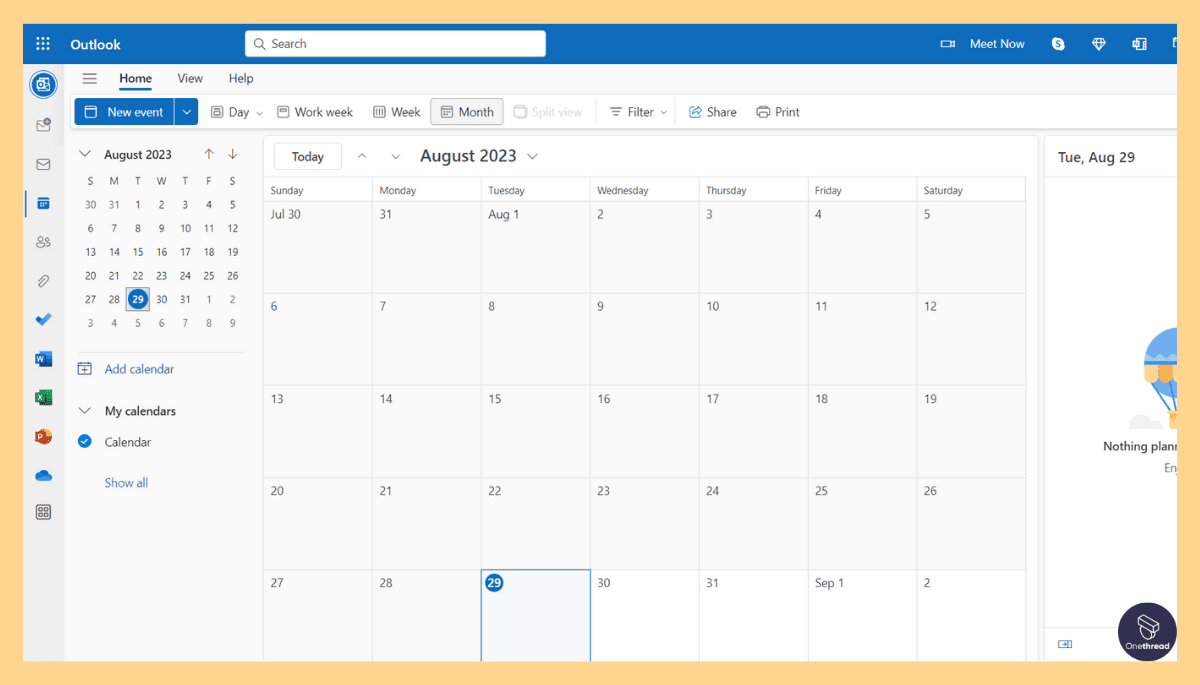Switch to Work week view
This screenshot has width=1200, height=685.
pos(314,111)
